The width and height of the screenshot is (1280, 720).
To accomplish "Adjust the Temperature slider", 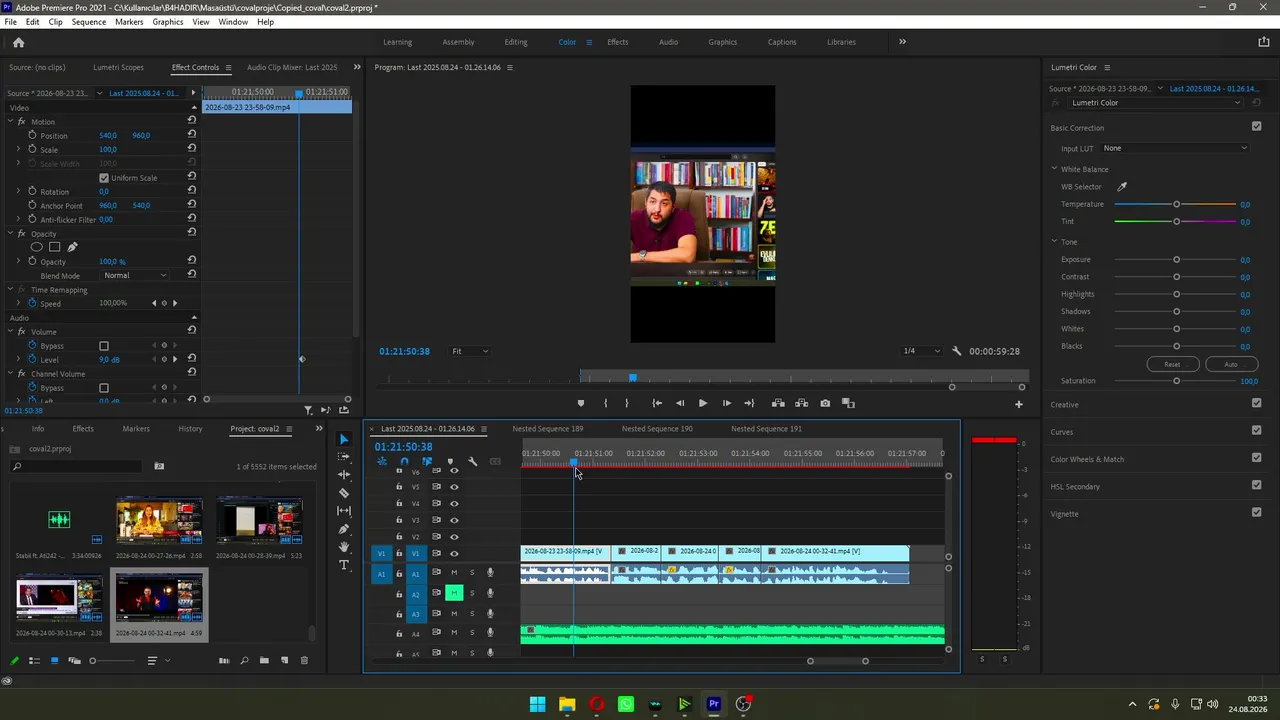I will click(1176, 204).
